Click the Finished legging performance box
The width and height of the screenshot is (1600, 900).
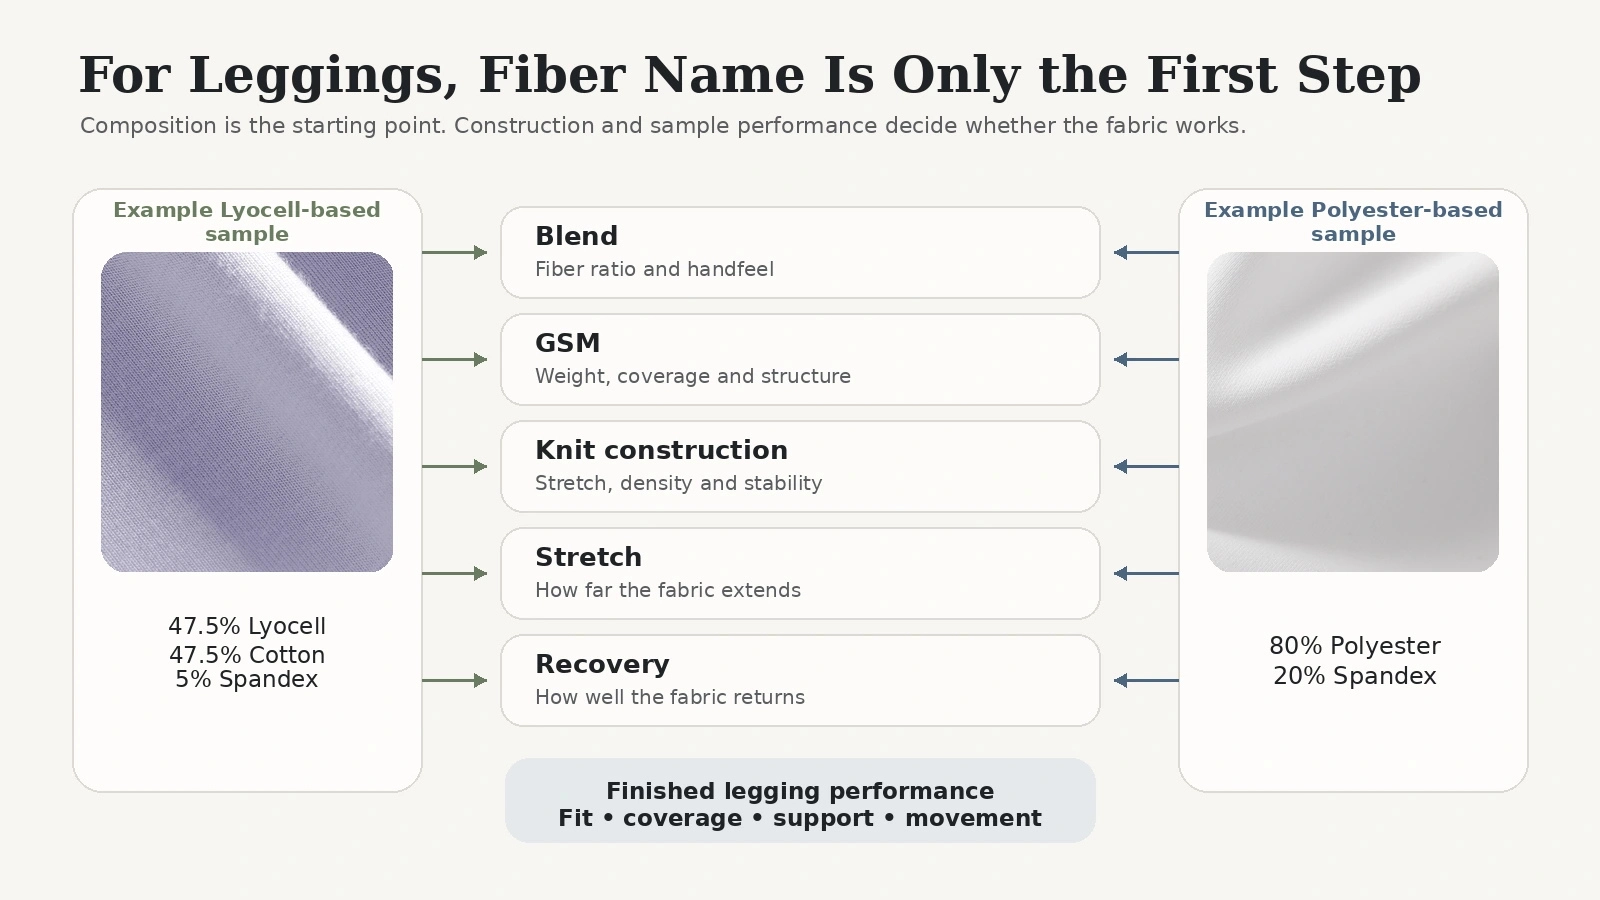point(800,800)
